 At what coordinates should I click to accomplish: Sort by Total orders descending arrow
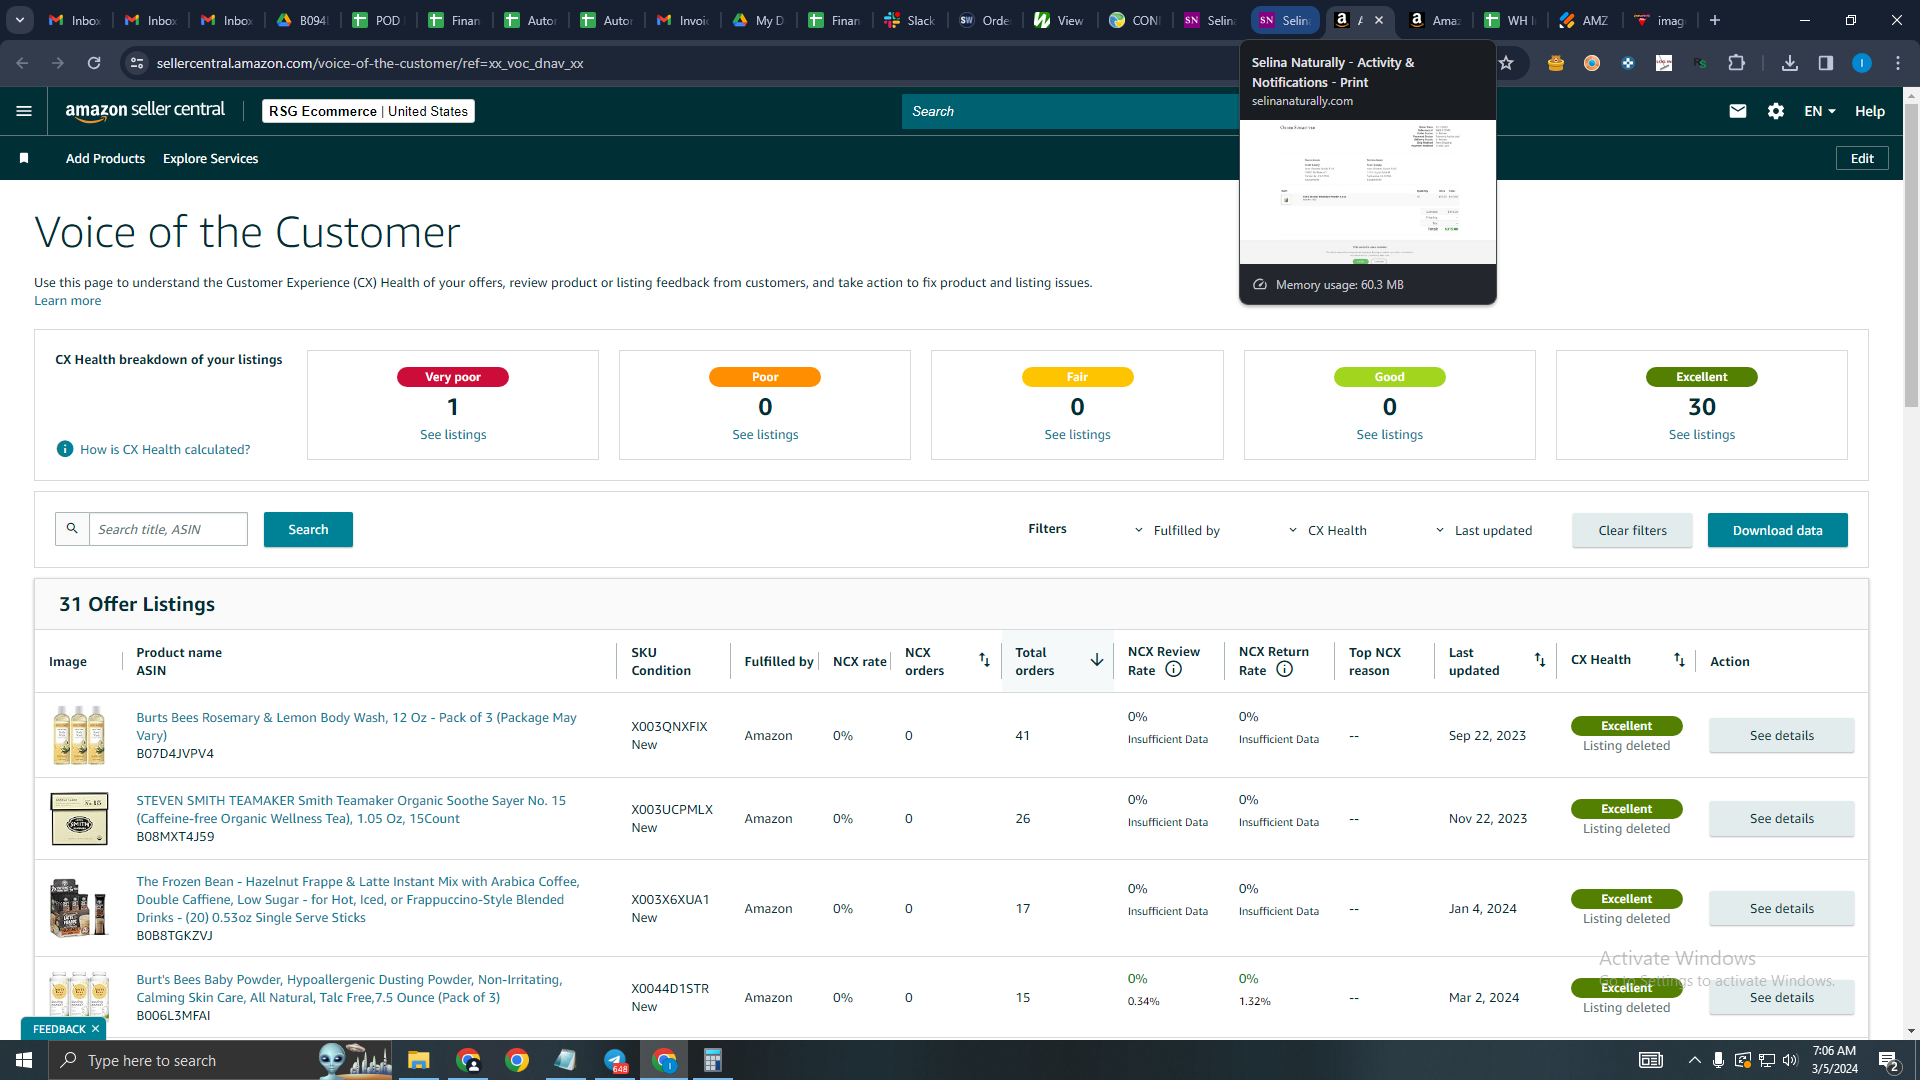(1097, 660)
